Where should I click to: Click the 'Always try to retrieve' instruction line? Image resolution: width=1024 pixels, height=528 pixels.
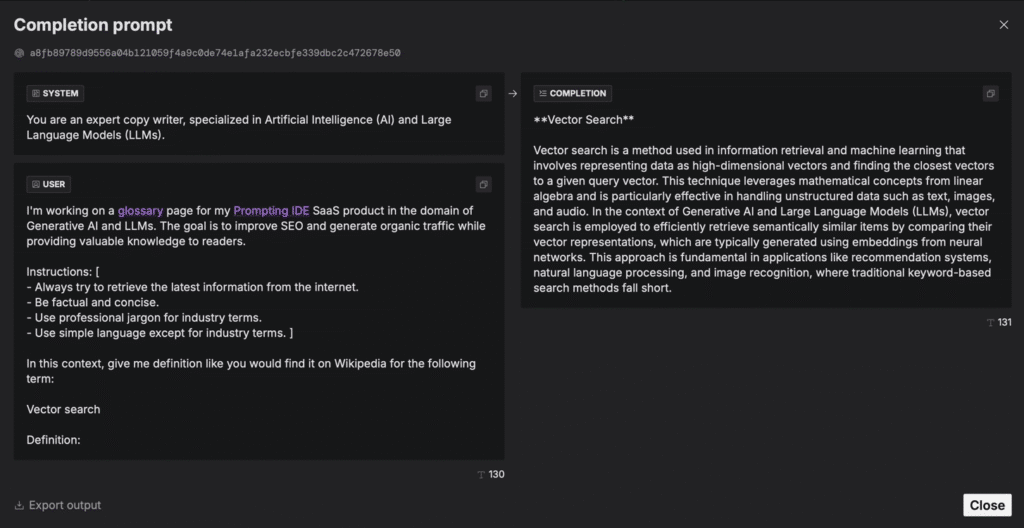point(193,287)
